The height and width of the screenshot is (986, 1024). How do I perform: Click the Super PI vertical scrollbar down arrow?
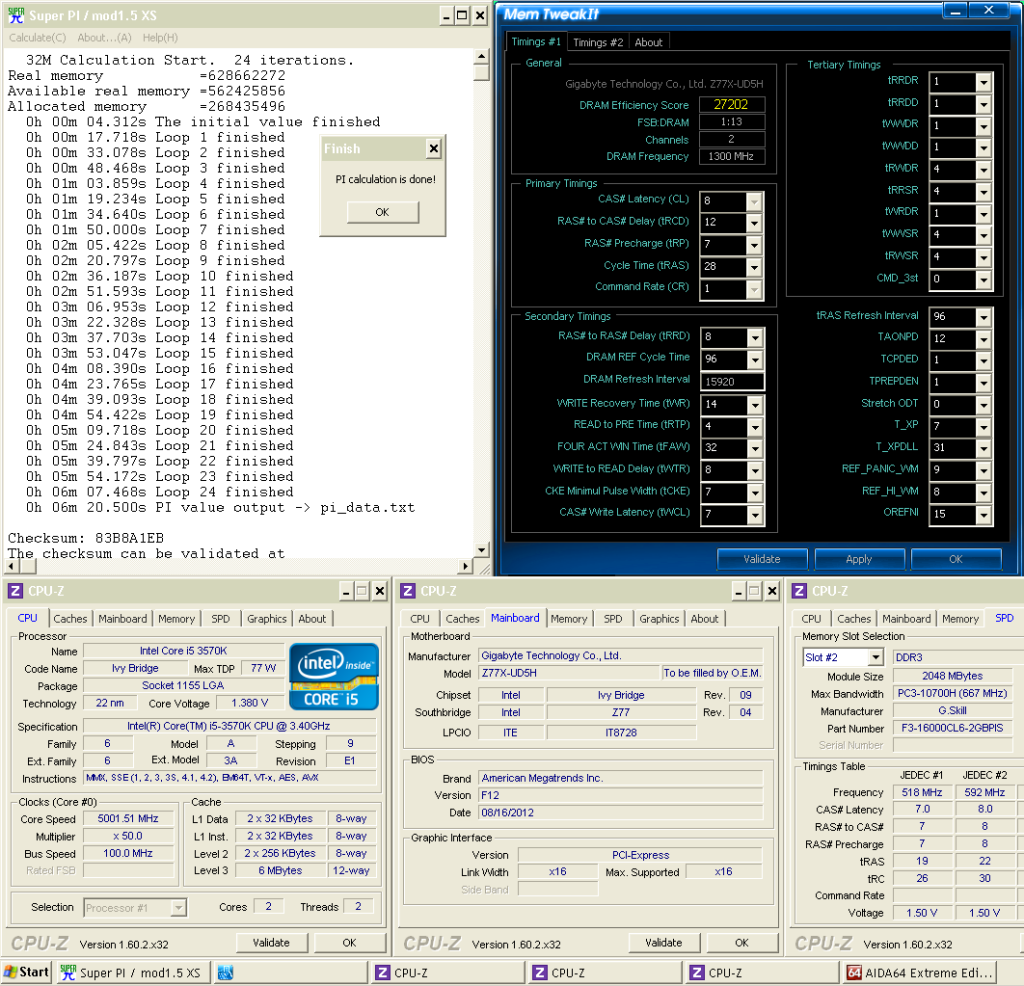tap(481, 549)
